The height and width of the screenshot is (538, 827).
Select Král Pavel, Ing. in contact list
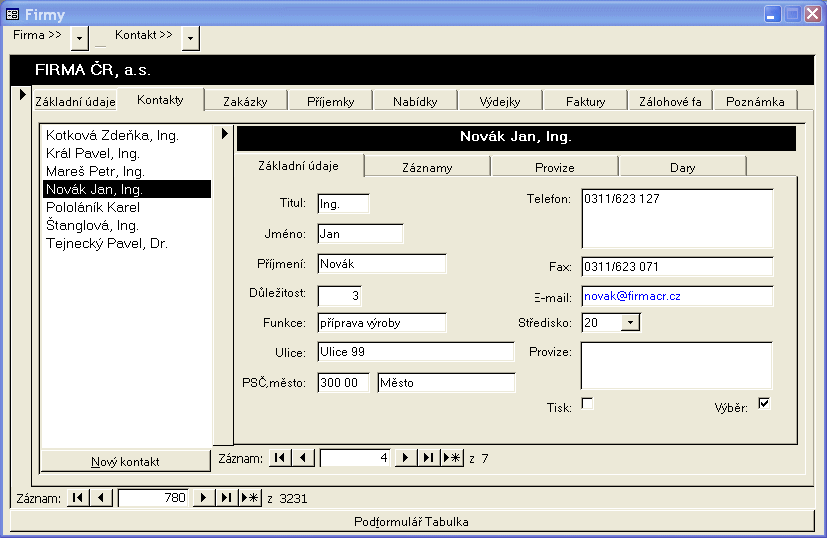[93, 154]
